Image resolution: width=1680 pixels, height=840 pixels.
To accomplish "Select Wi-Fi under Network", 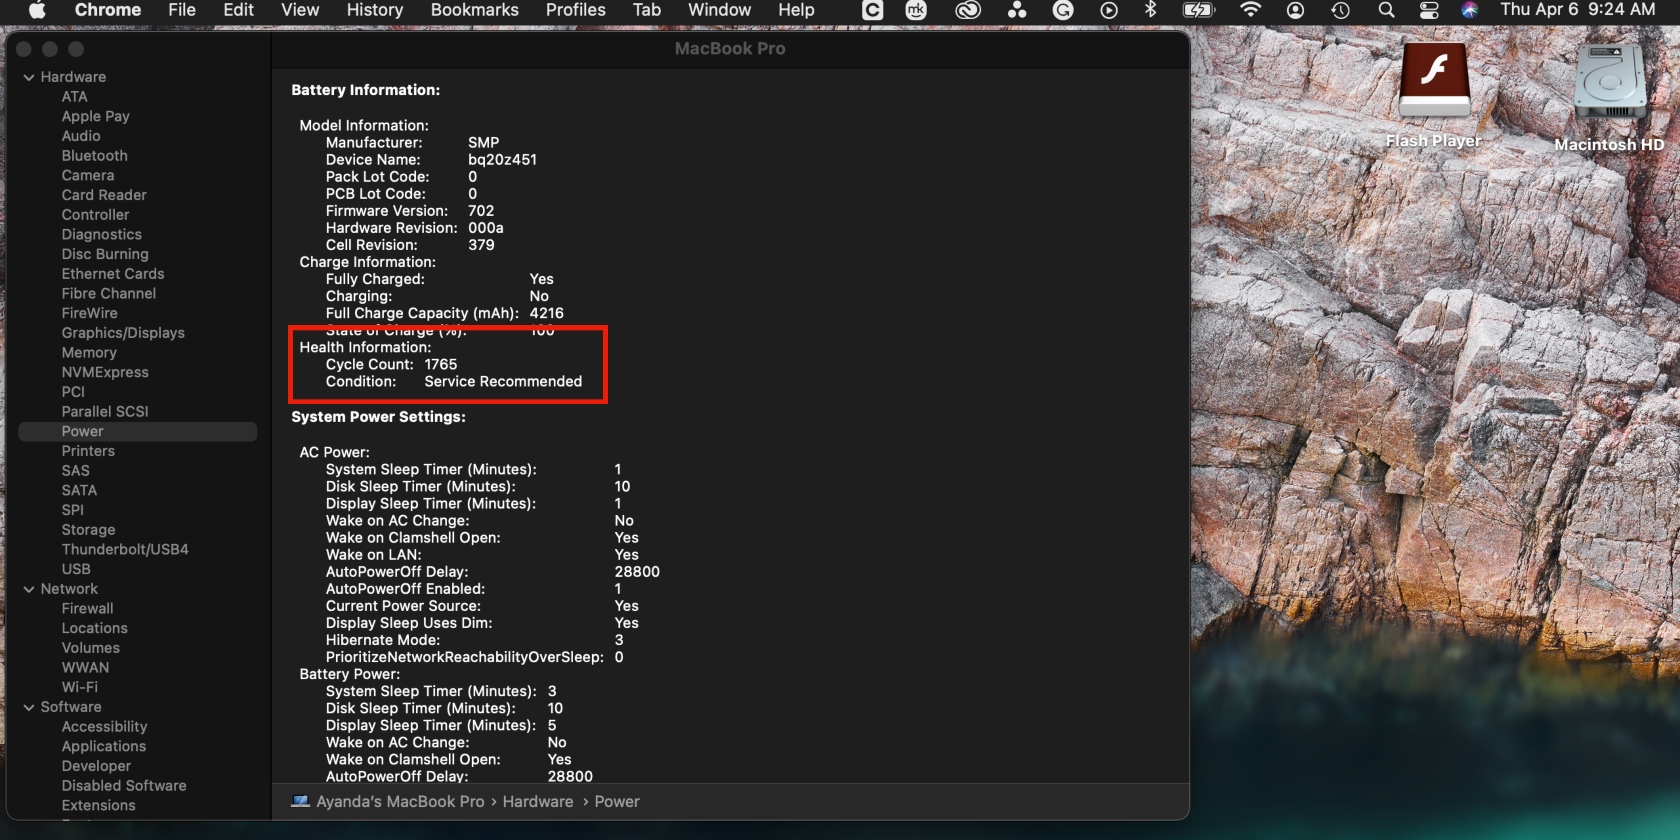I will (x=80, y=687).
